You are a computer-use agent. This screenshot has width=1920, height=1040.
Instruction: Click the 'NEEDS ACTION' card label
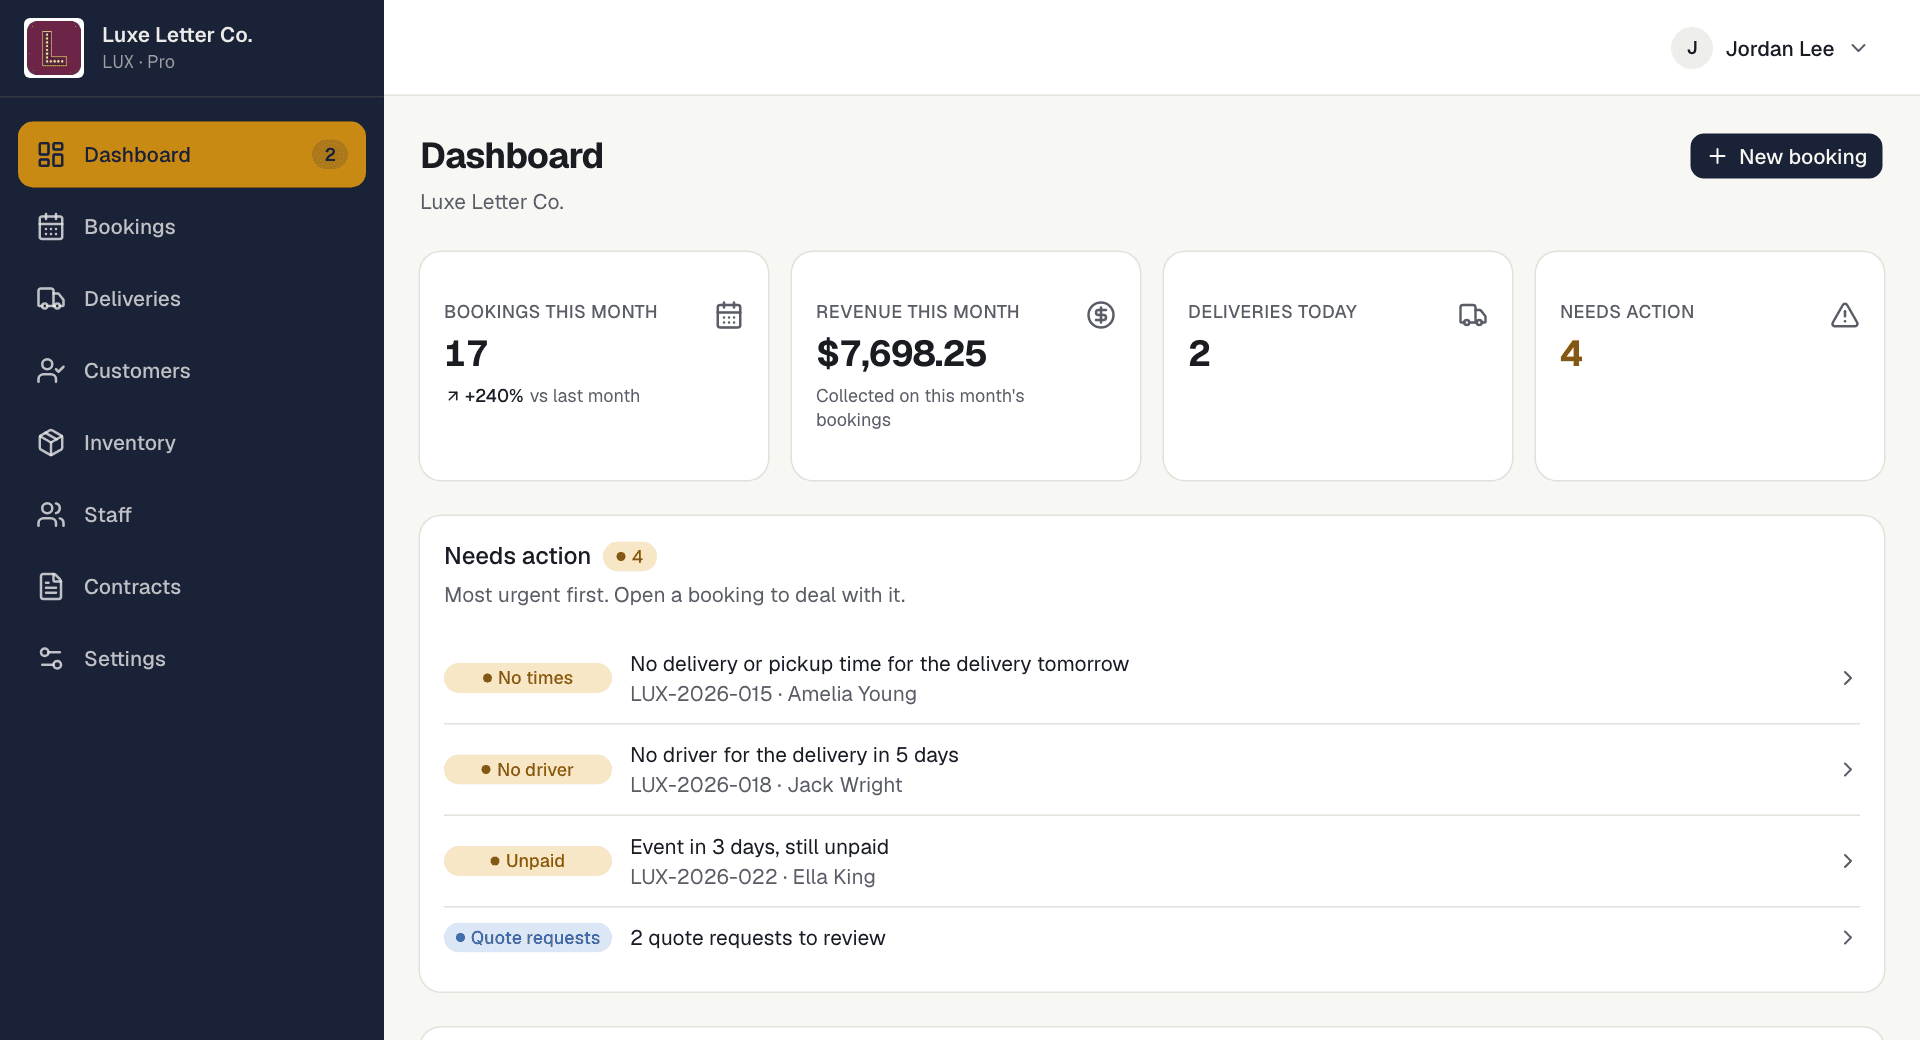point(1626,312)
